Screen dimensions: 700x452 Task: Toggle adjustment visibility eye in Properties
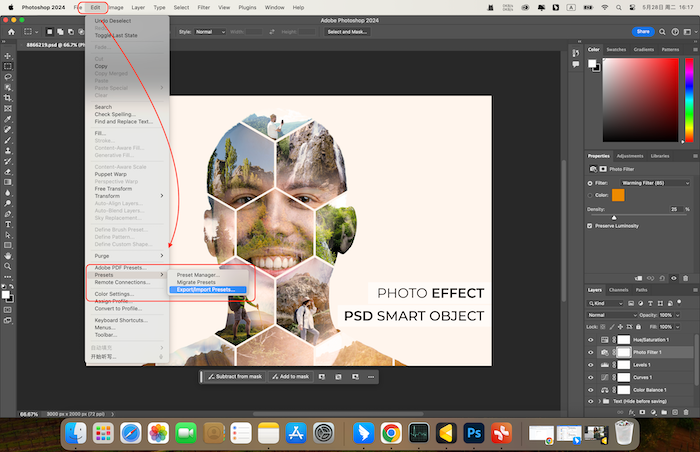674,278
